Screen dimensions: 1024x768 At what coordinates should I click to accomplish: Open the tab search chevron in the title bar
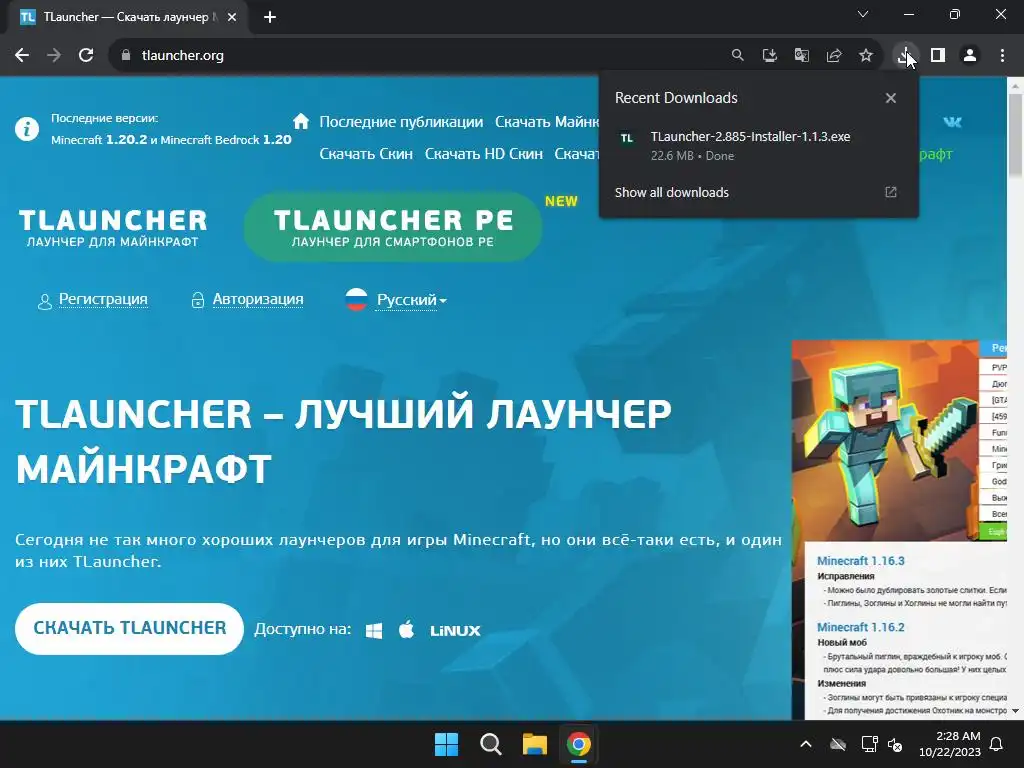click(x=863, y=14)
